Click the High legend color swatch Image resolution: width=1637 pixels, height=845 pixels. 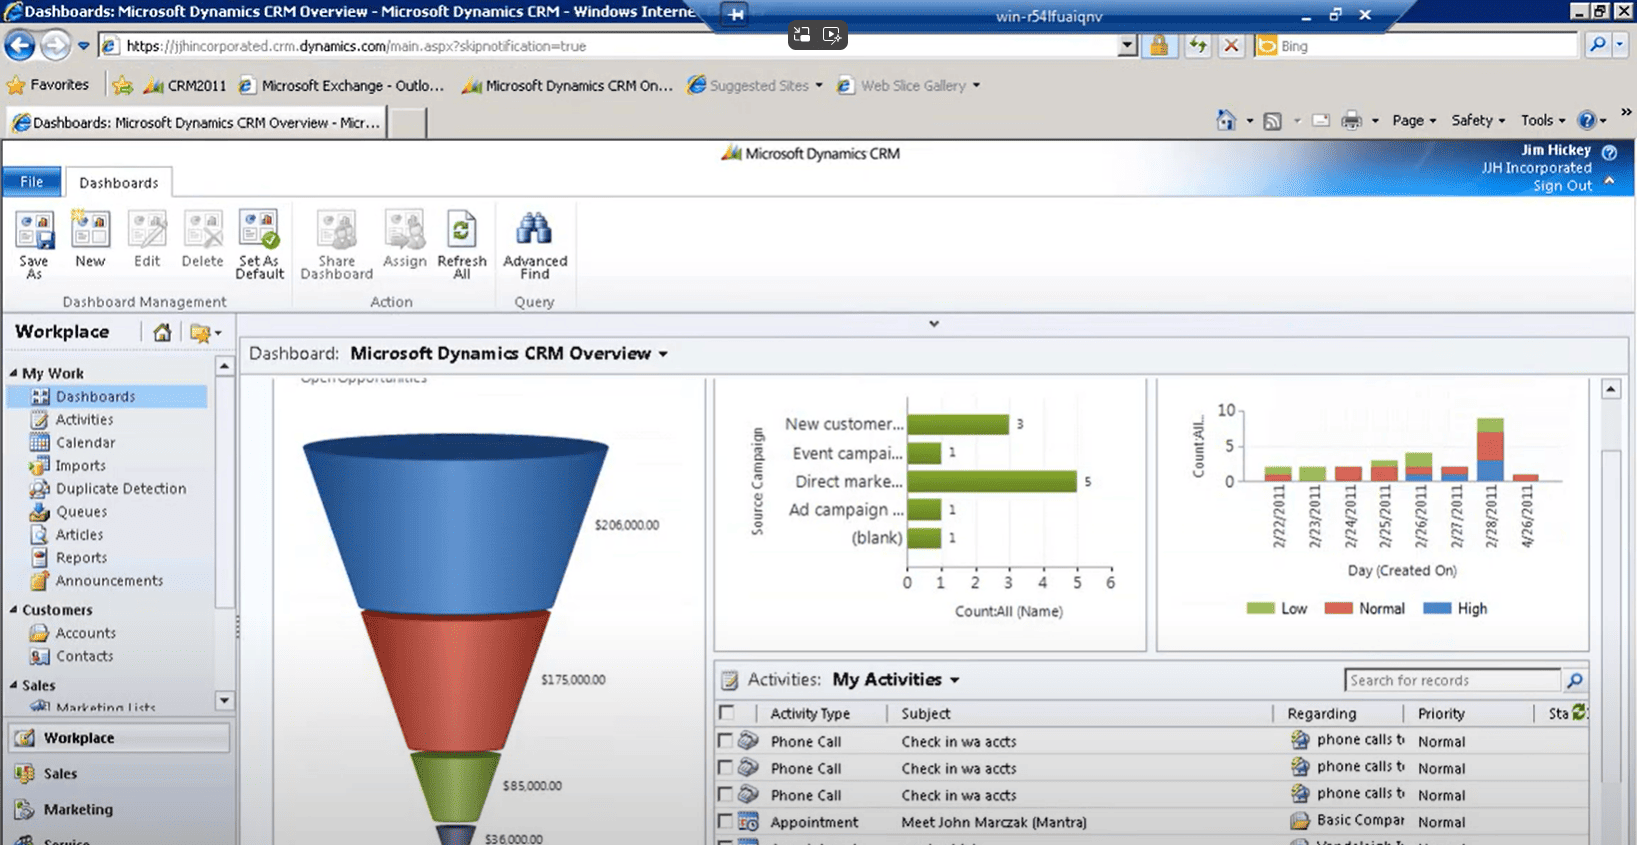pos(1437,608)
